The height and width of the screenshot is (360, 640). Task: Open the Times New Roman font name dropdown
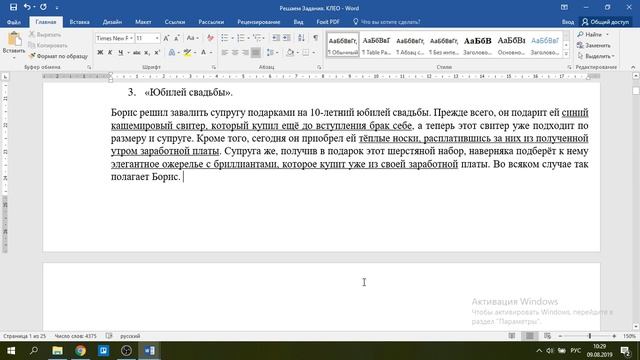pyautogui.click(x=131, y=38)
